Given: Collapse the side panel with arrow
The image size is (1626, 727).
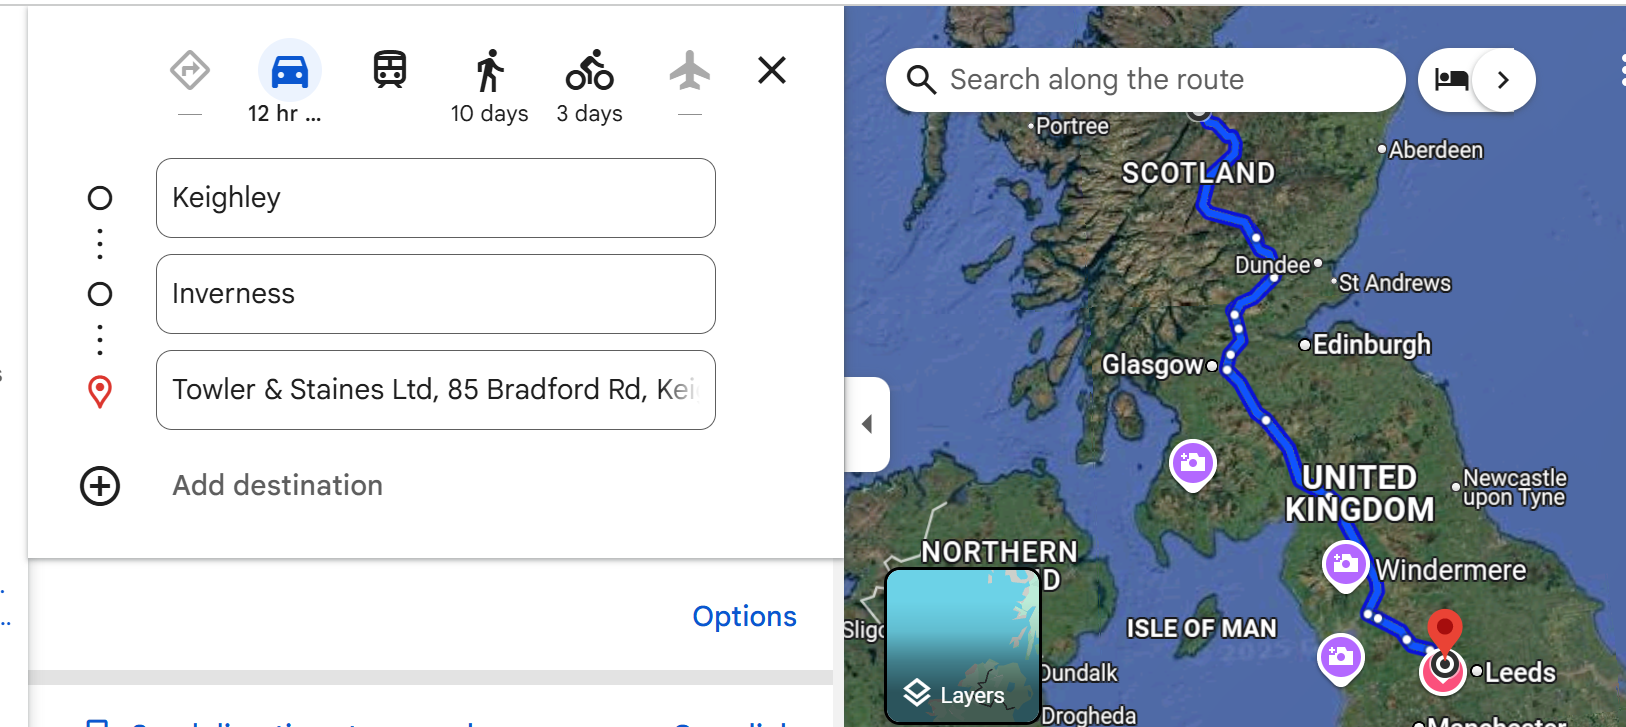Looking at the screenshot, I should (867, 424).
